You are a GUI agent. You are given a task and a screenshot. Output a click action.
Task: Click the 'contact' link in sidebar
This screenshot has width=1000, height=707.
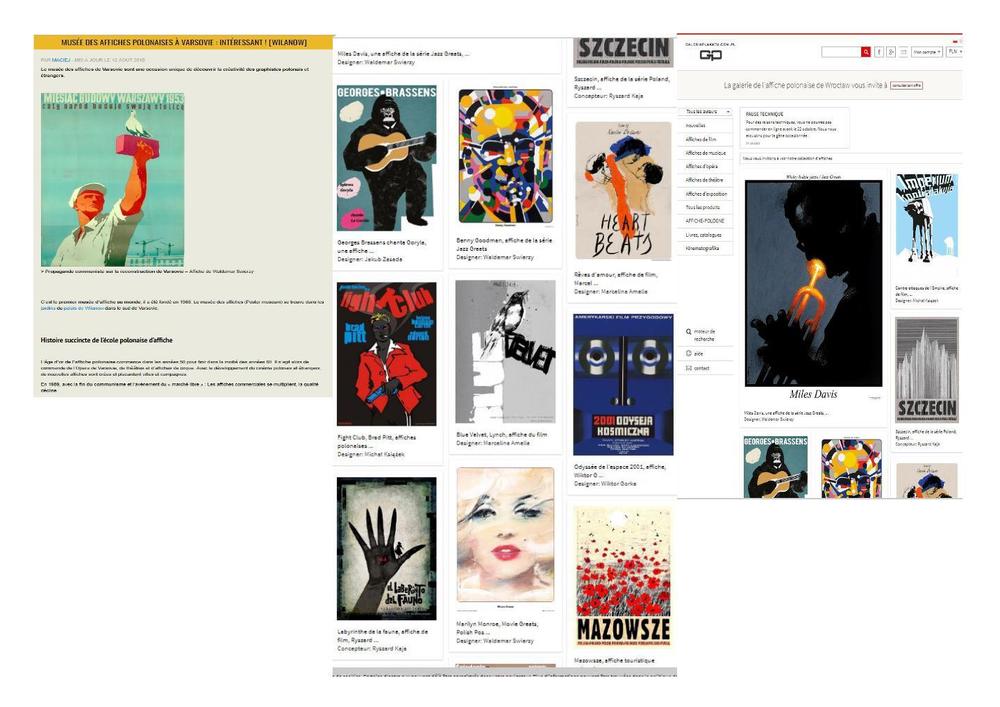click(702, 368)
